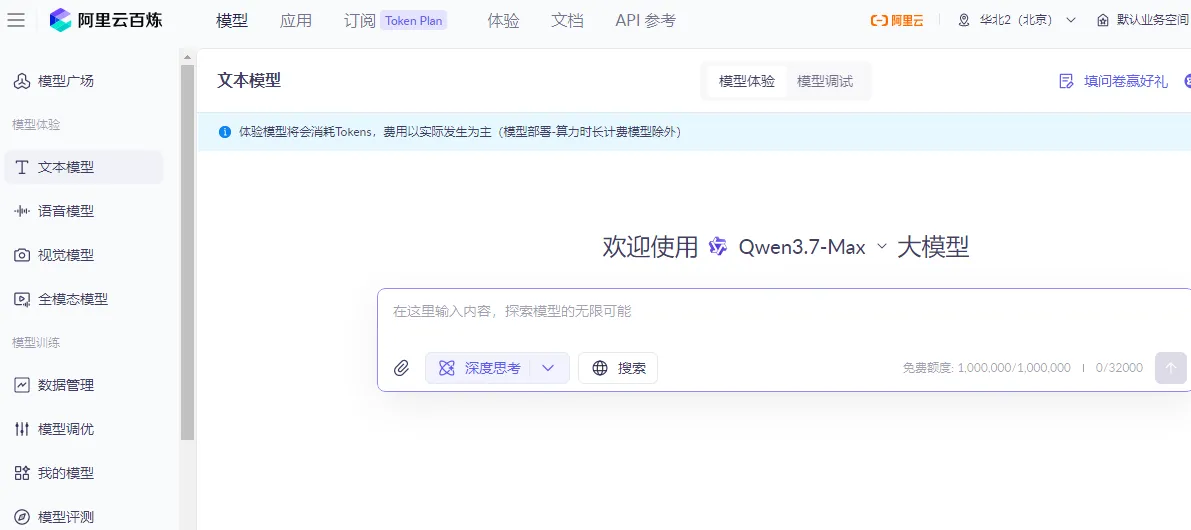Image resolution: width=1191 pixels, height=530 pixels.
Task: Click the 全模态模型 play icon
Action: pyautogui.click(x=22, y=299)
